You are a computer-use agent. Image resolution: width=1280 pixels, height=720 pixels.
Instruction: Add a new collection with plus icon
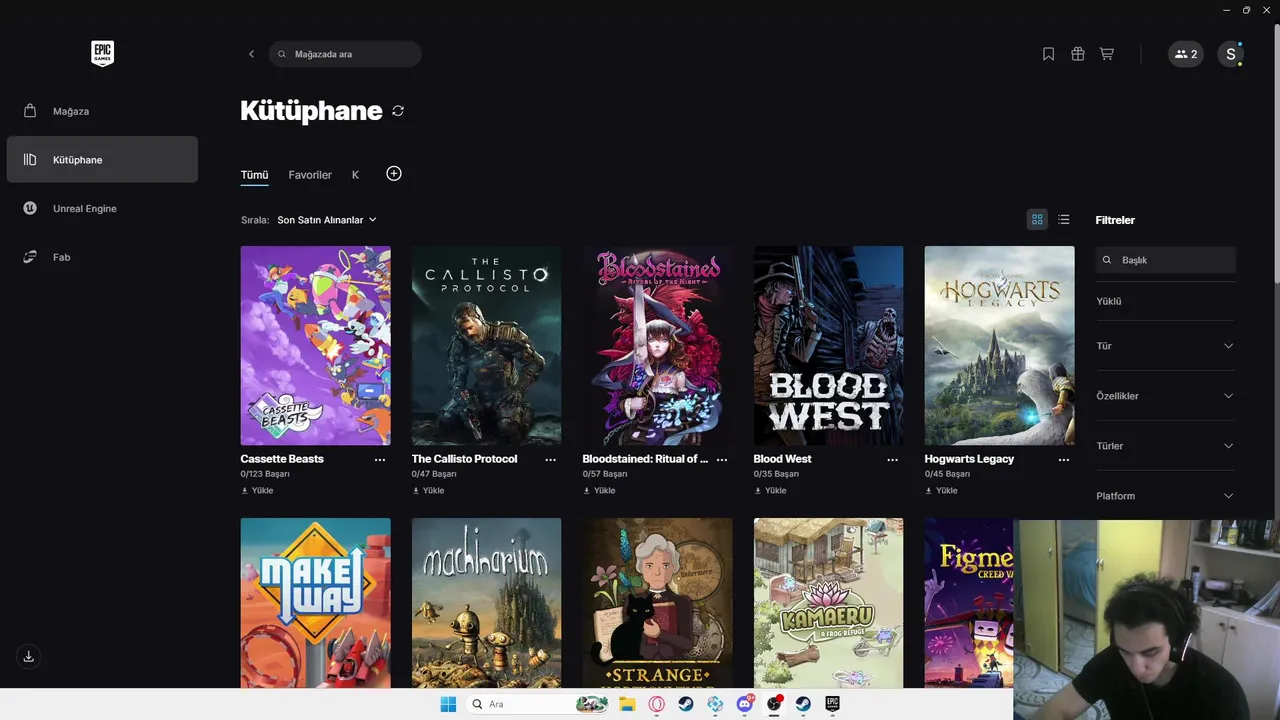(394, 174)
